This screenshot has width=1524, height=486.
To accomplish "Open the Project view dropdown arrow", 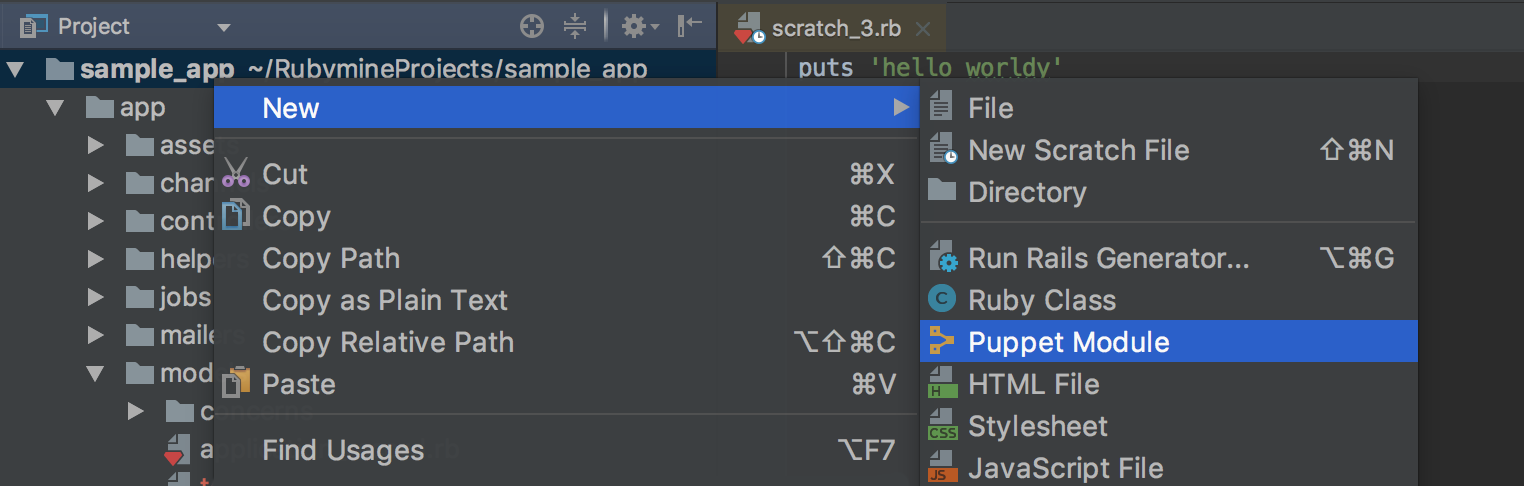I will tap(223, 28).
